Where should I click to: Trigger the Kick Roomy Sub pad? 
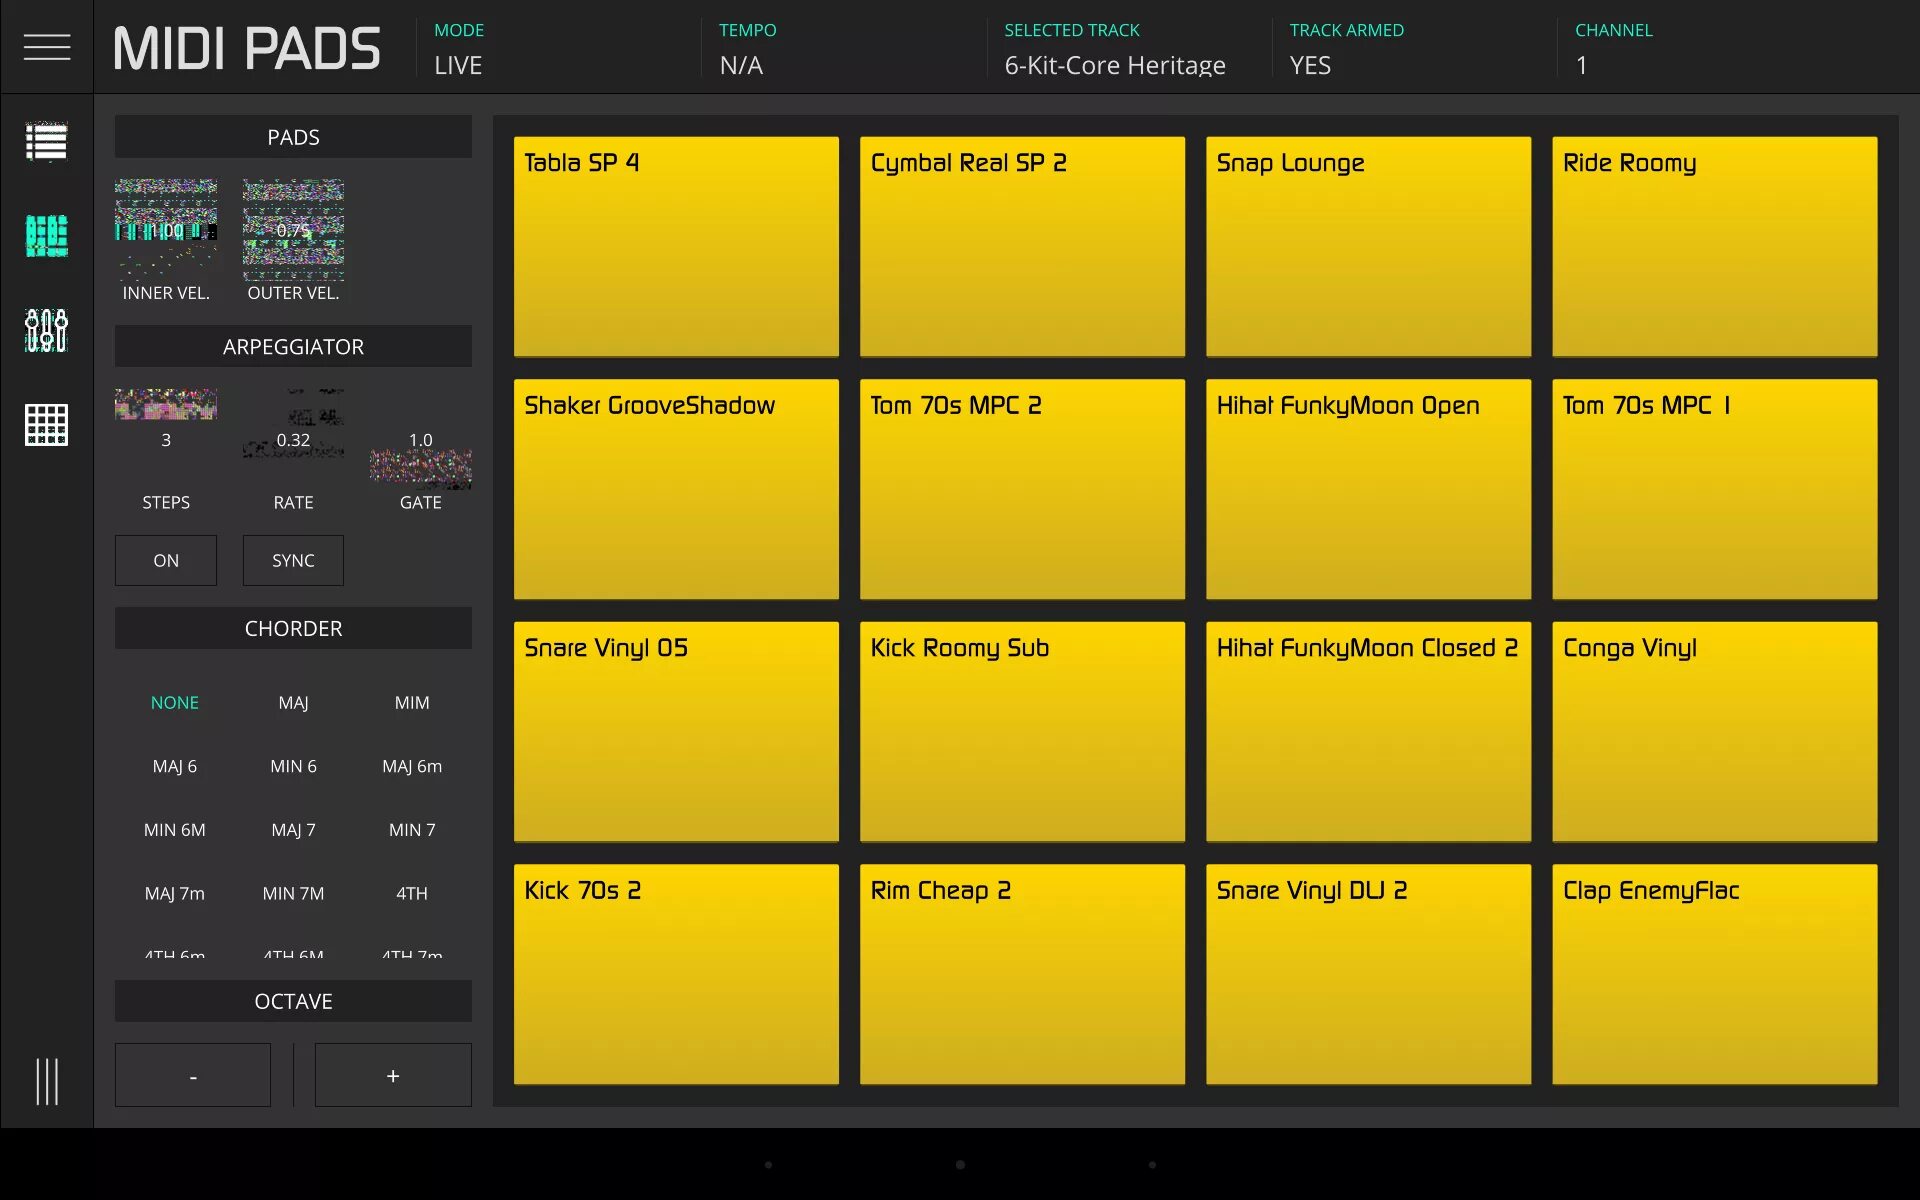point(1022,732)
